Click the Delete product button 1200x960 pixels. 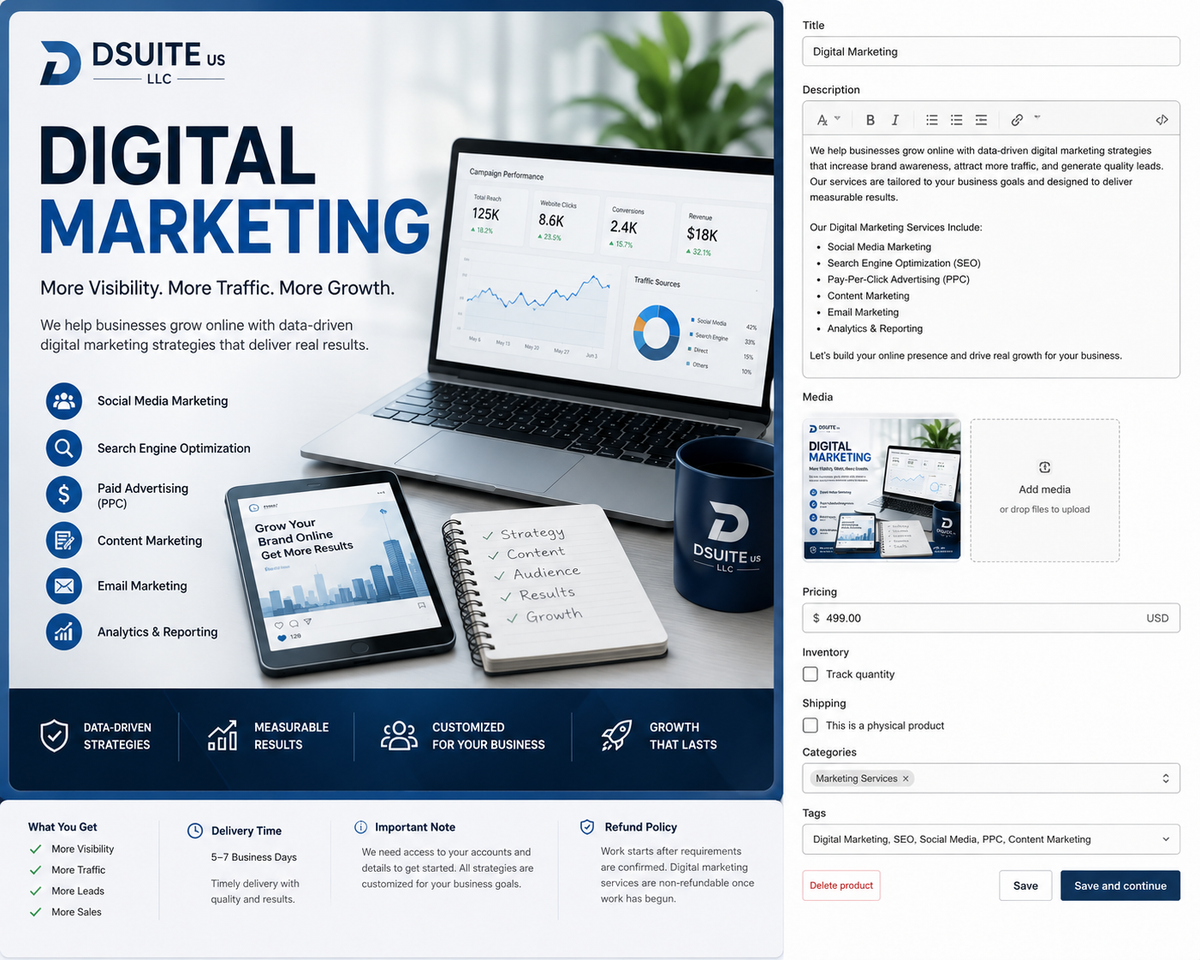pyautogui.click(x=841, y=885)
